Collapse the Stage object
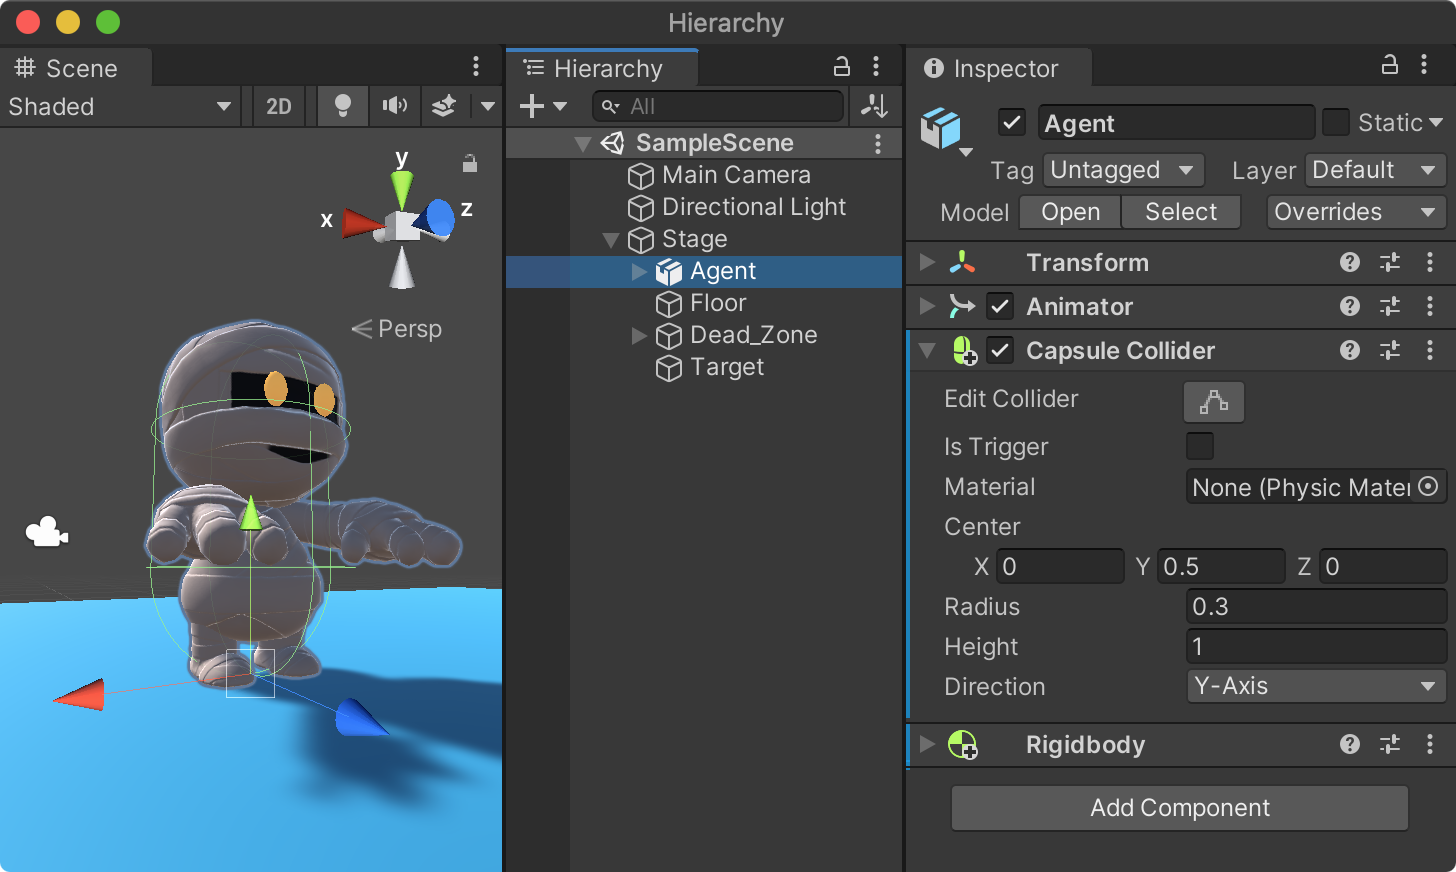The height and width of the screenshot is (872, 1456). point(611,240)
